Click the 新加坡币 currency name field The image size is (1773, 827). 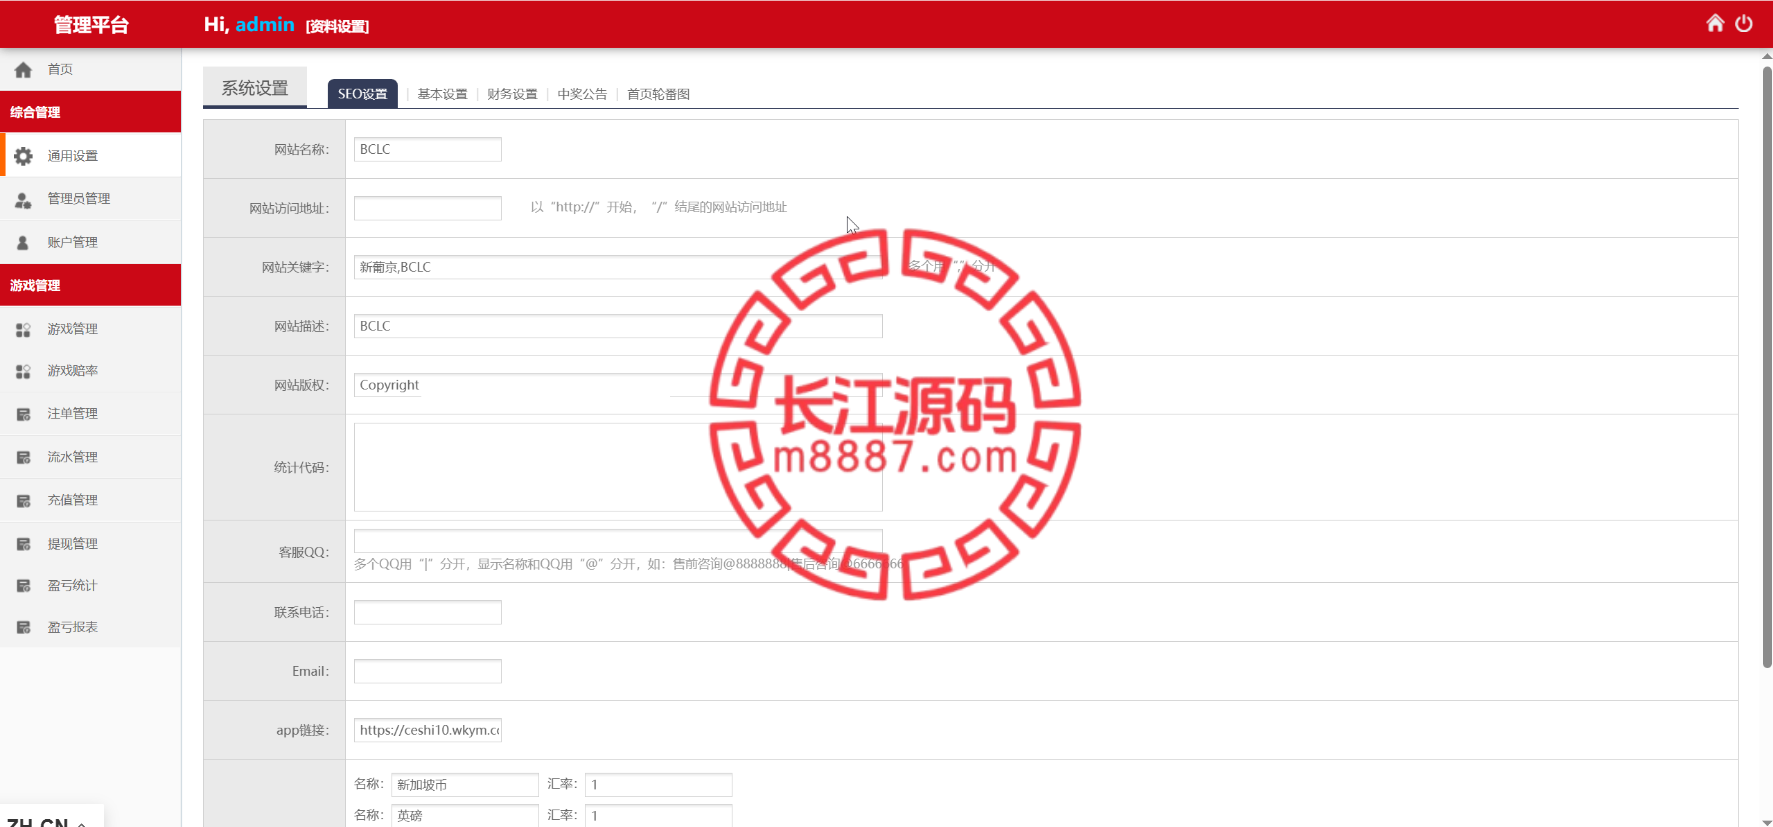464,785
